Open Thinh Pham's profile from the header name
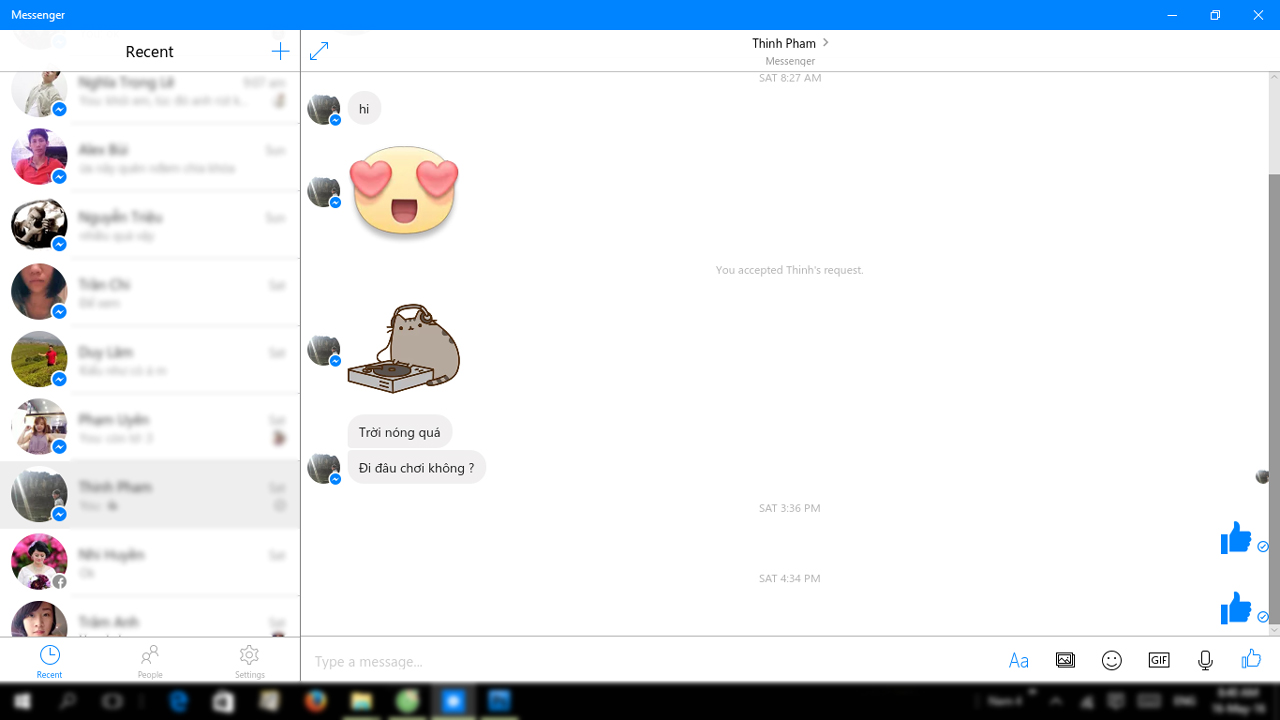Image resolution: width=1280 pixels, height=720 pixels. (784, 43)
